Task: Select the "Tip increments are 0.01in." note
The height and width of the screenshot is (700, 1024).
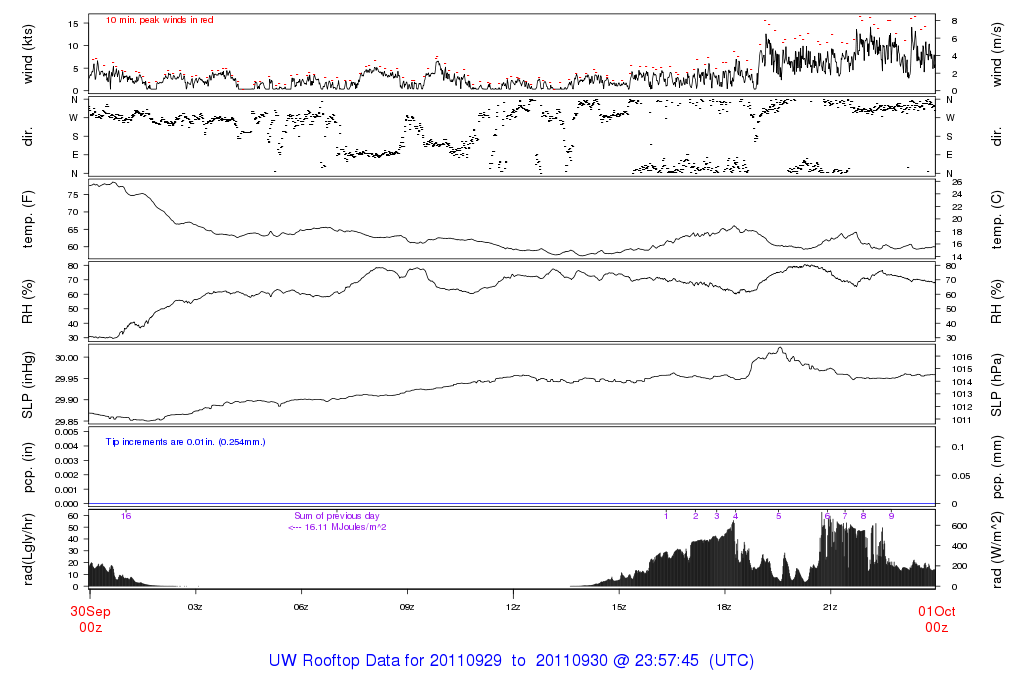Action: [x=185, y=441]
